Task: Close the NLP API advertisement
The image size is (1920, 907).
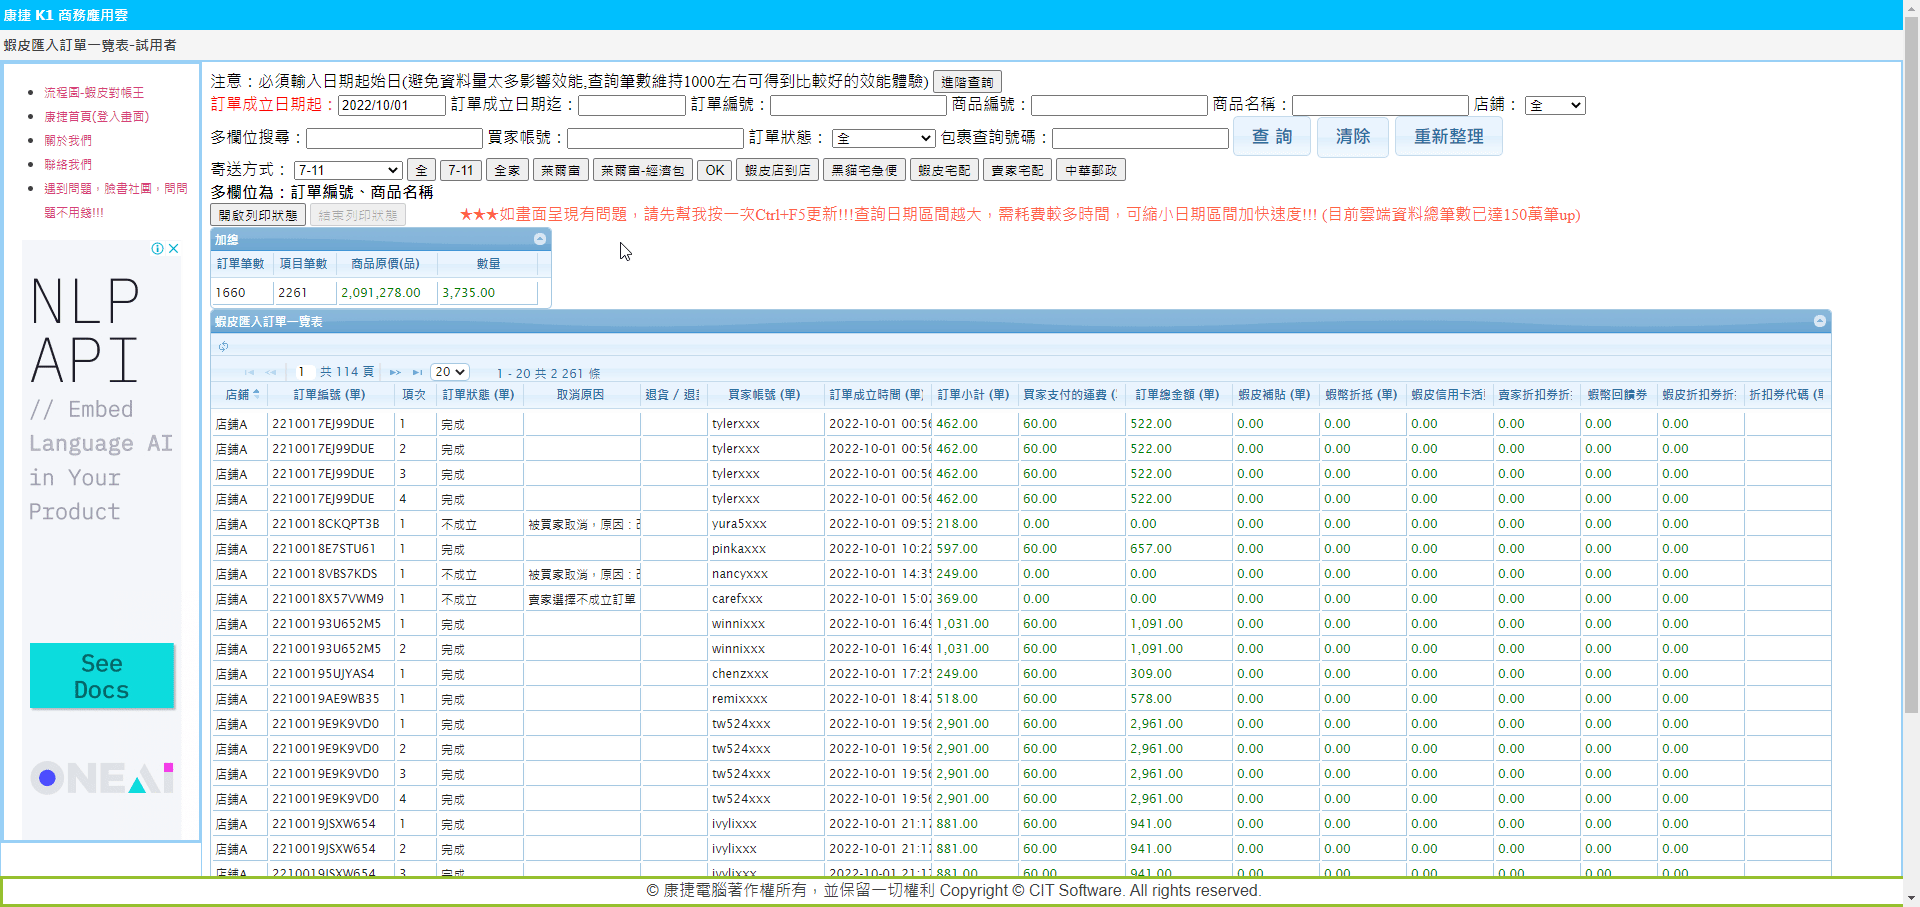Action: [x=174, y=249]
